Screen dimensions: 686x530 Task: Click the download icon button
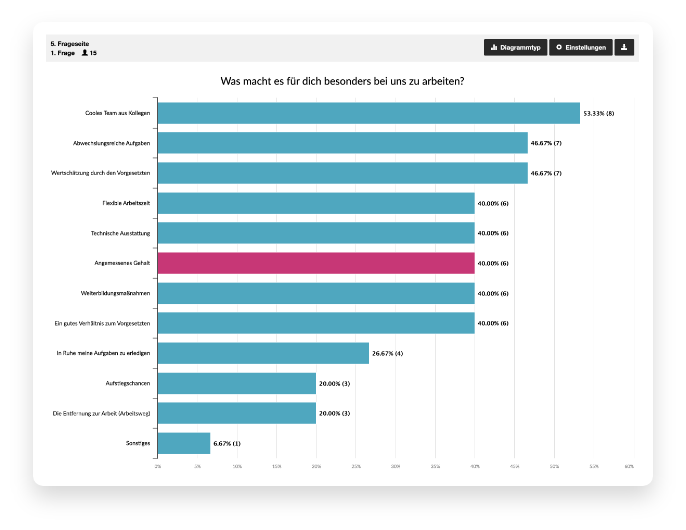point(624,47)
